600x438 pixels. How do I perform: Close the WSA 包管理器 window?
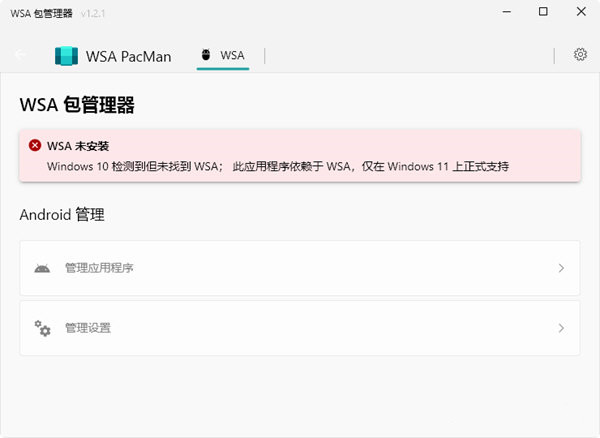[581, 12]
